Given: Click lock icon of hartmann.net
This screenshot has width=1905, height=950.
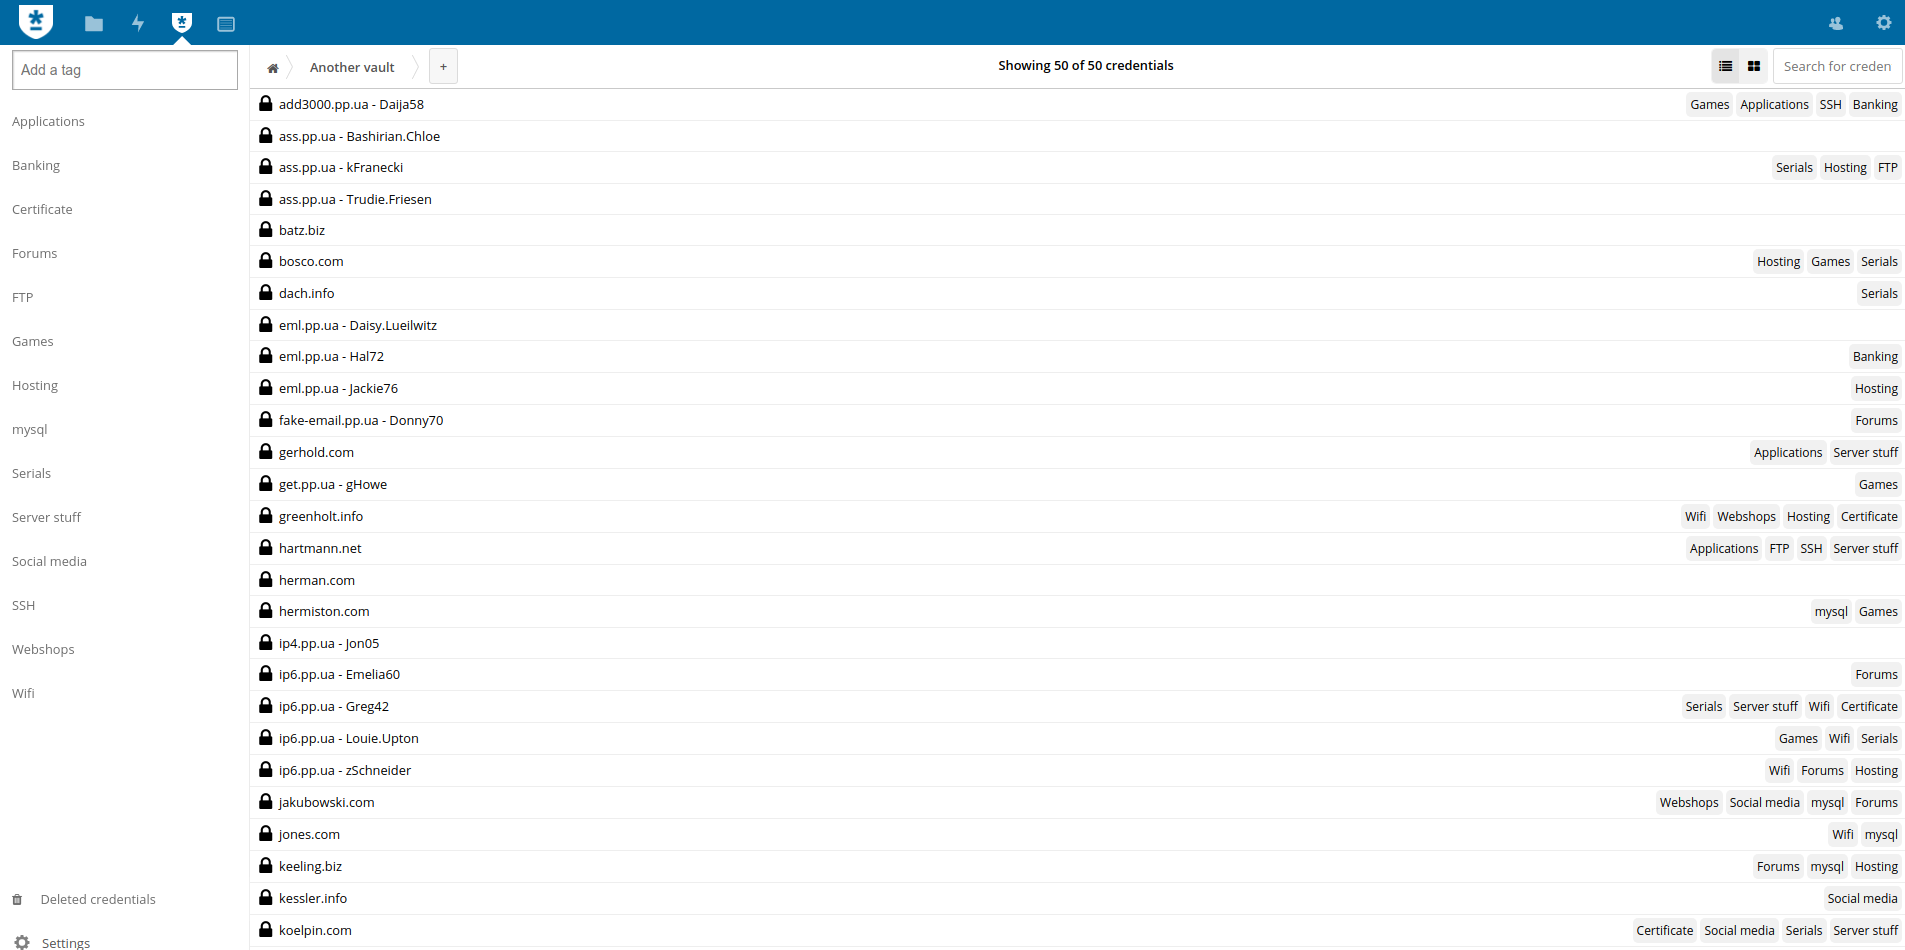Looking at the screenshot, I should (265, 547).
